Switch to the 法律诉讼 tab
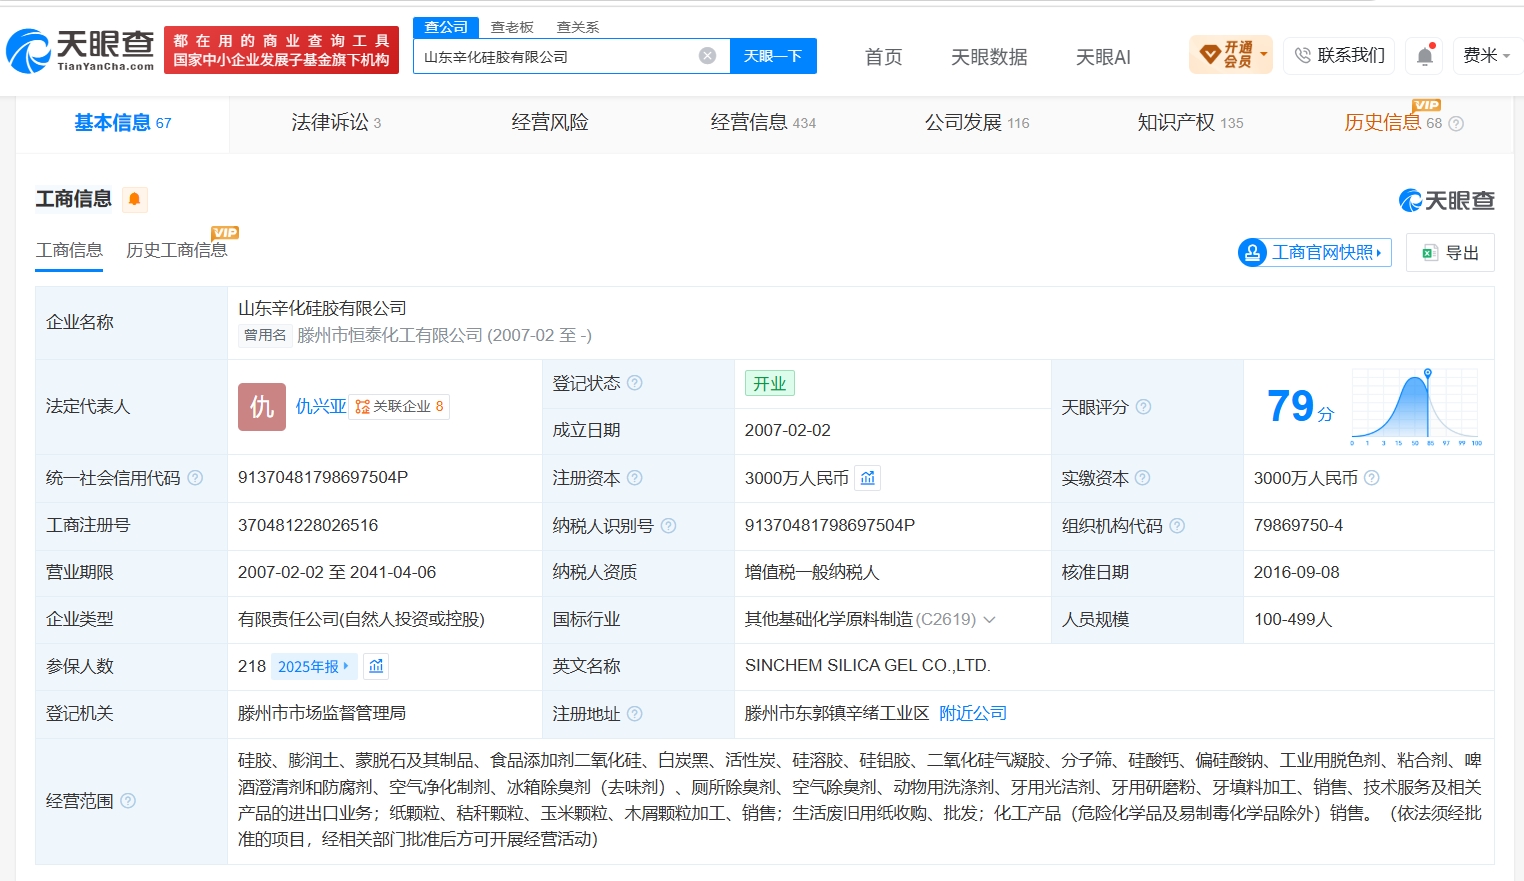1524x881 pixels. pyautogui.click(x=336, y=123)
